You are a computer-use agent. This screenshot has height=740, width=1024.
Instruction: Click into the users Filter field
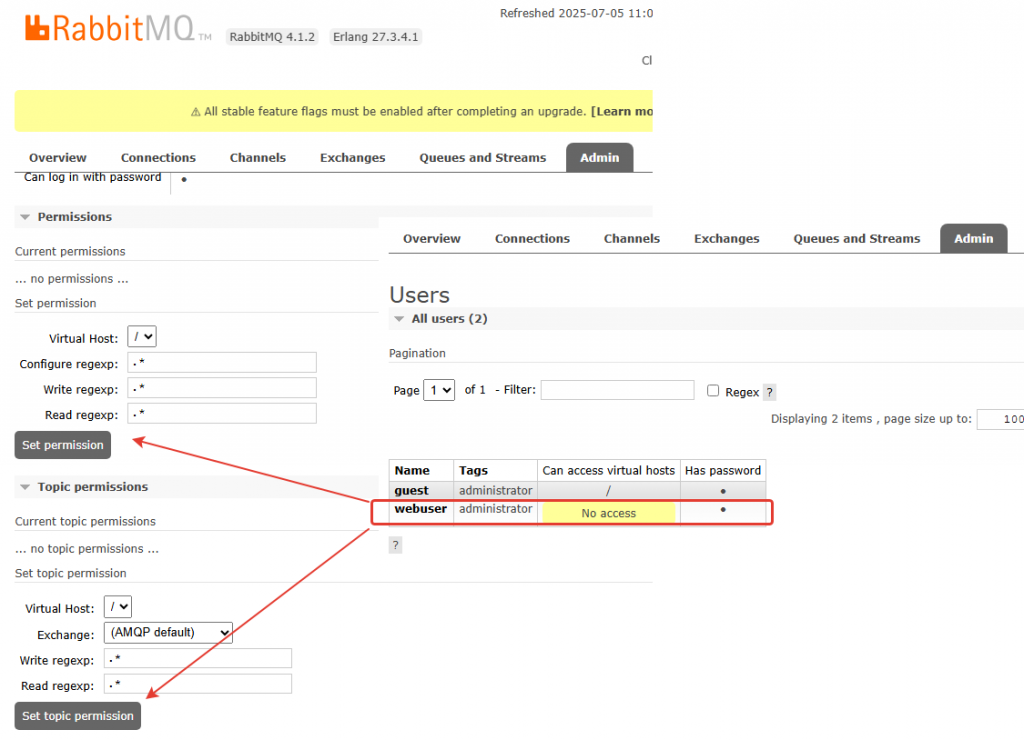(617, 390)
